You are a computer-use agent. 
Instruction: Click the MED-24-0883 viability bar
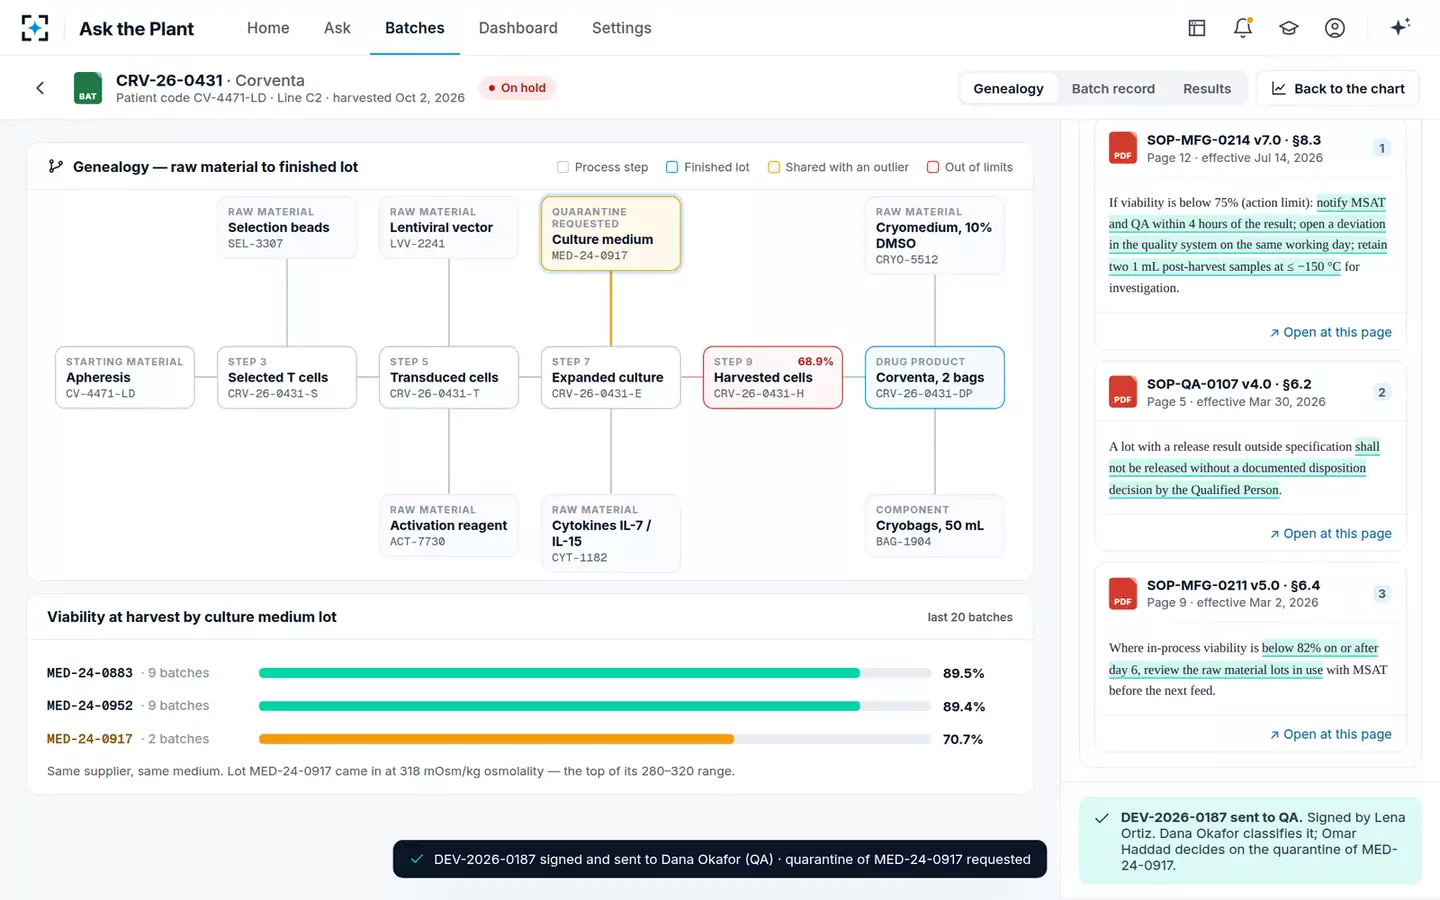pyautogui.click(x=595, y=673)
